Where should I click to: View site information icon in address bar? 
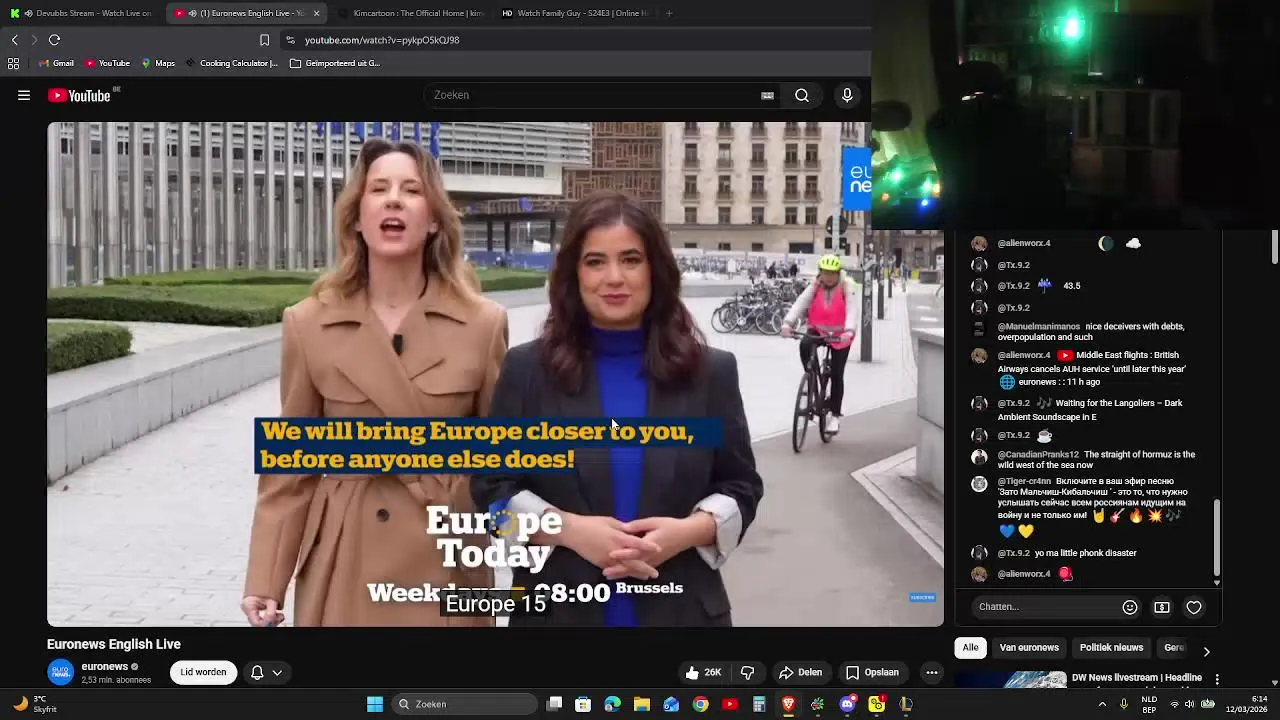[290, 40]
